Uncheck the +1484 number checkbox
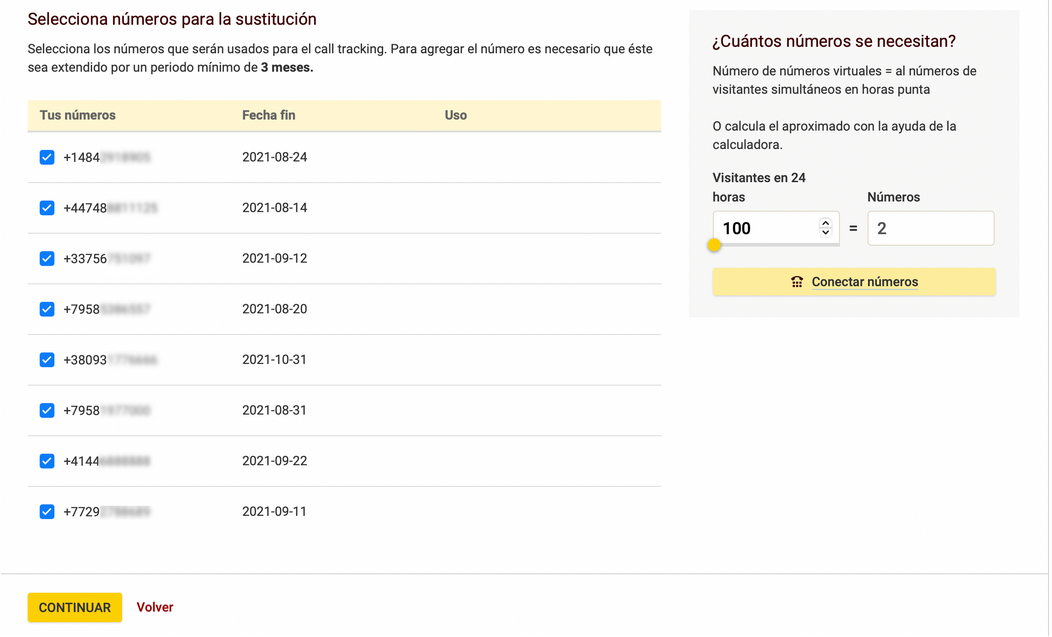1052x637 pixels. (x=47, y=158)
